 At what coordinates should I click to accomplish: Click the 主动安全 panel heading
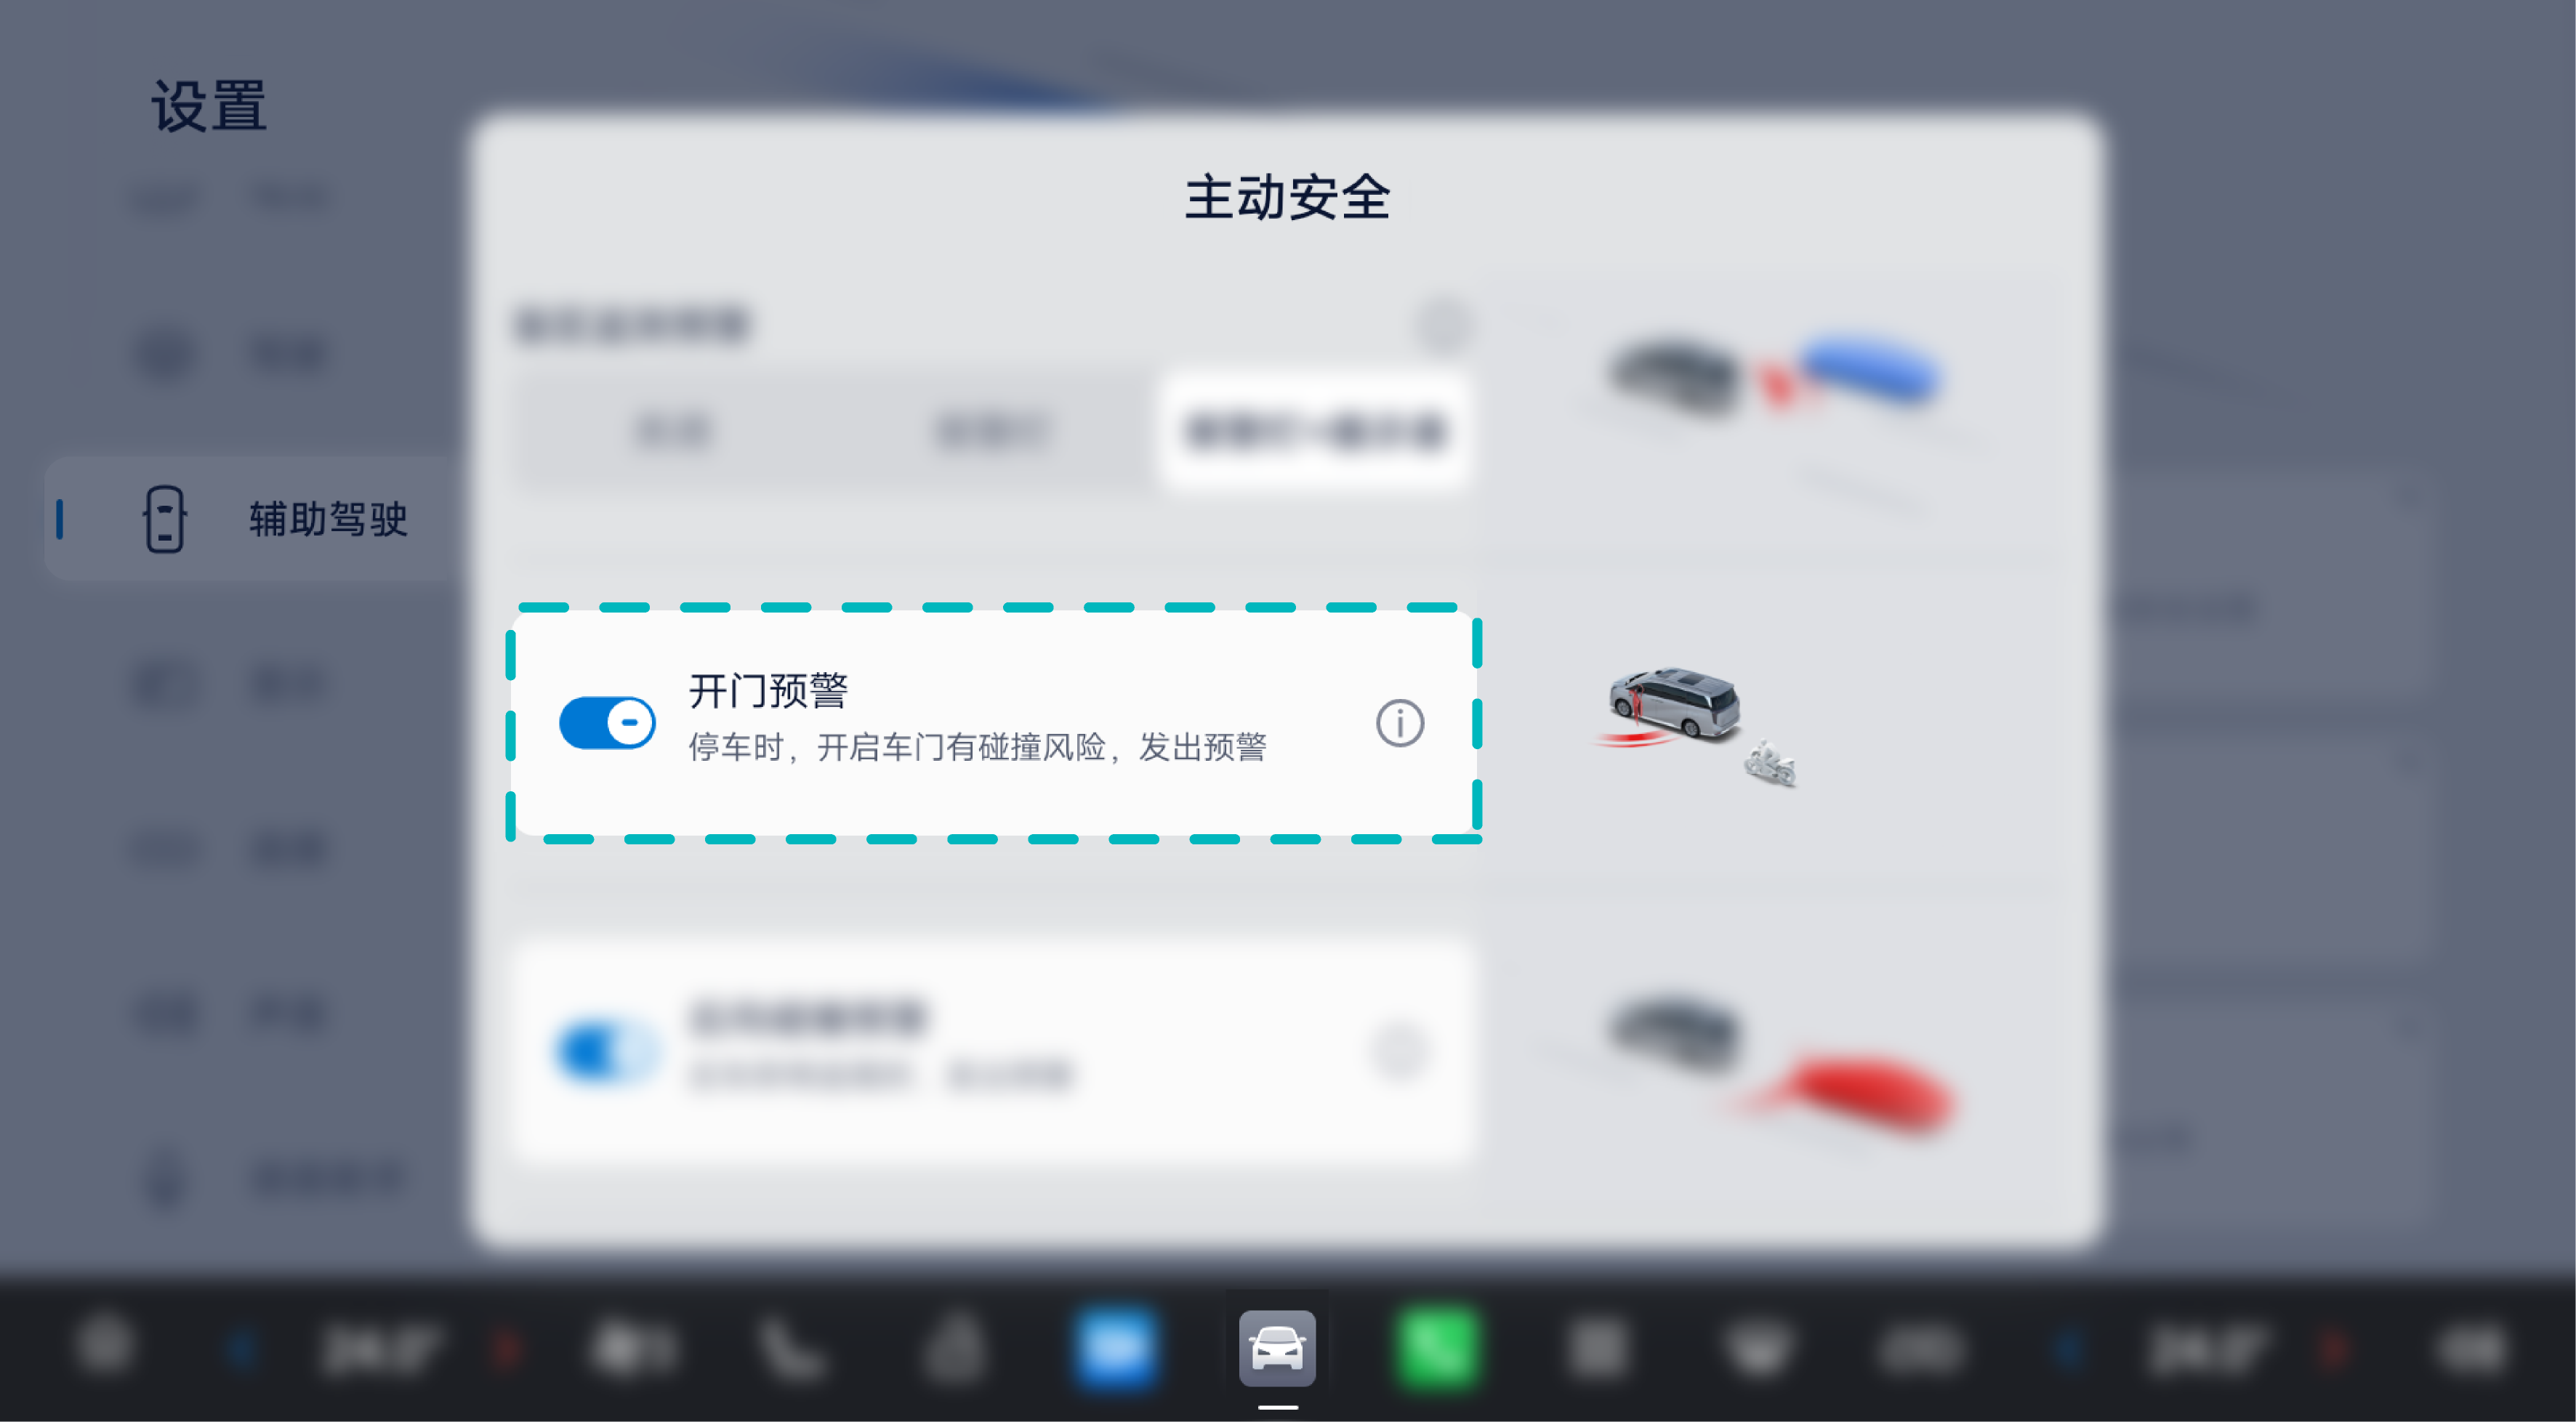point(1287,197)
